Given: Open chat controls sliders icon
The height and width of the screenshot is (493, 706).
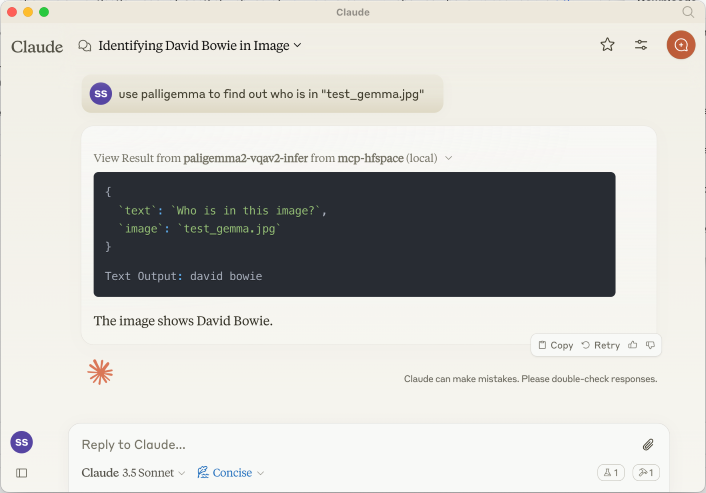Looking at the screenshot, I should point(641,45).
